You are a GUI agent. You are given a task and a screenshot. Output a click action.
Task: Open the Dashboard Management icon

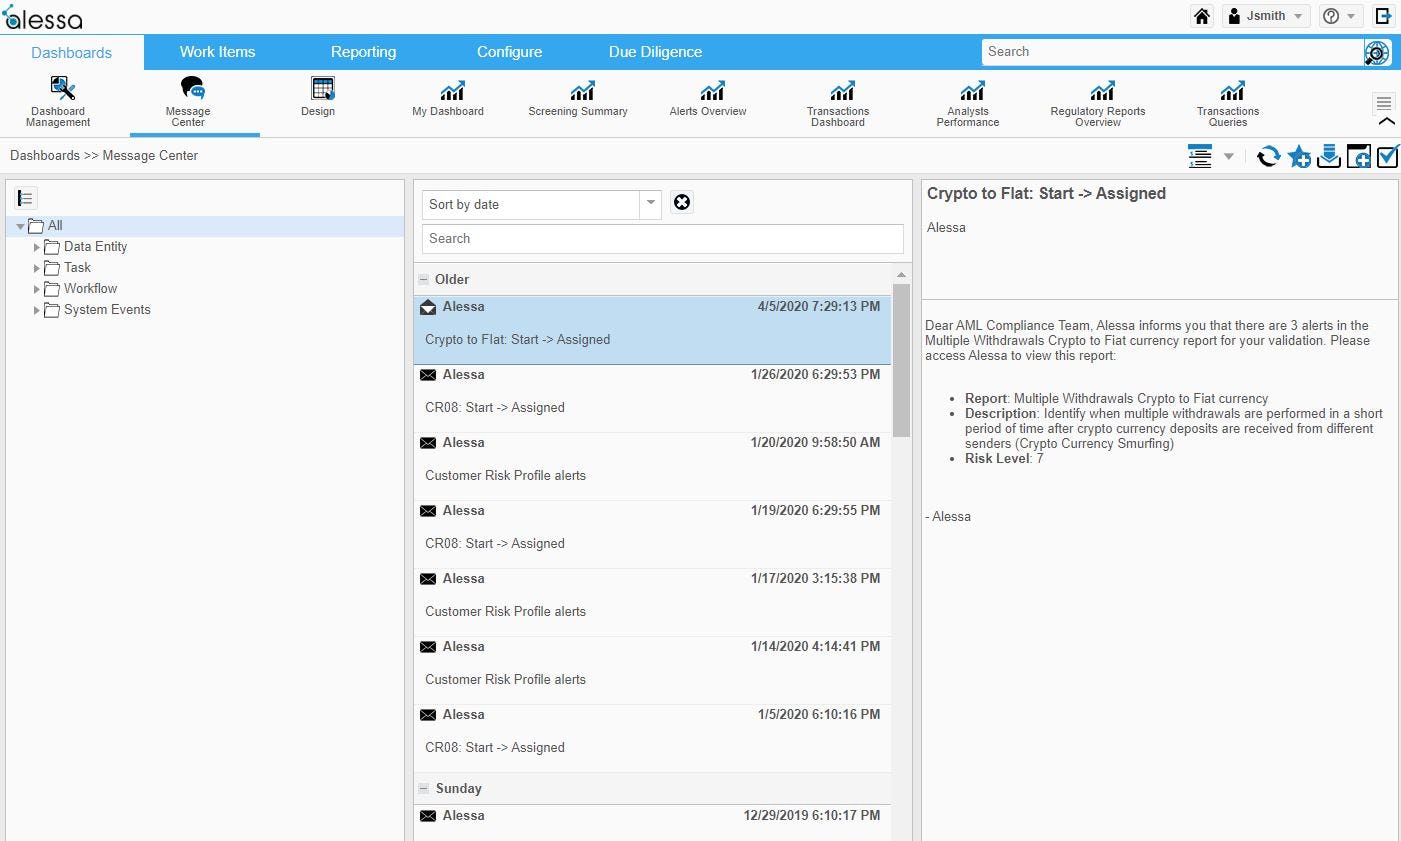pyautogui.click(x=62, y=89)
